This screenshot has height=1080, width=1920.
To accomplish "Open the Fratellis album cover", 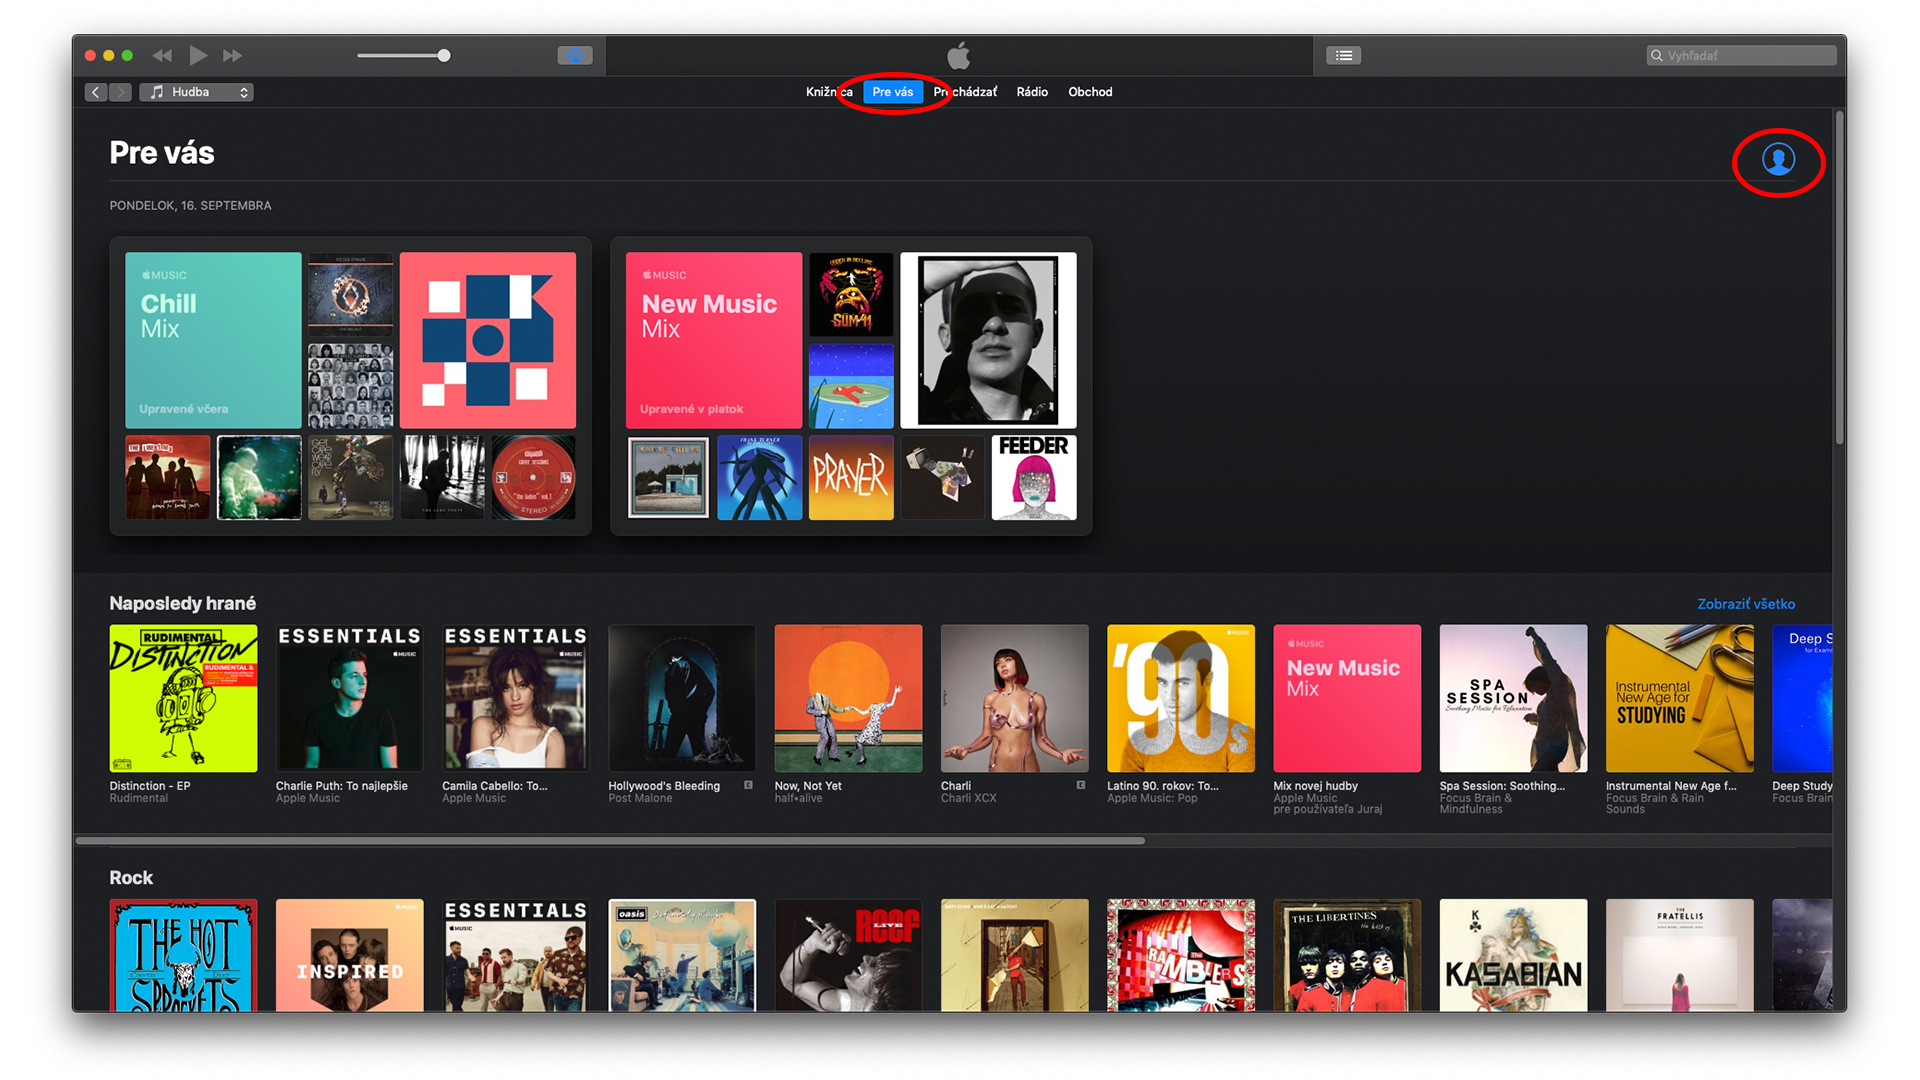I will [x=1680, y=955].
